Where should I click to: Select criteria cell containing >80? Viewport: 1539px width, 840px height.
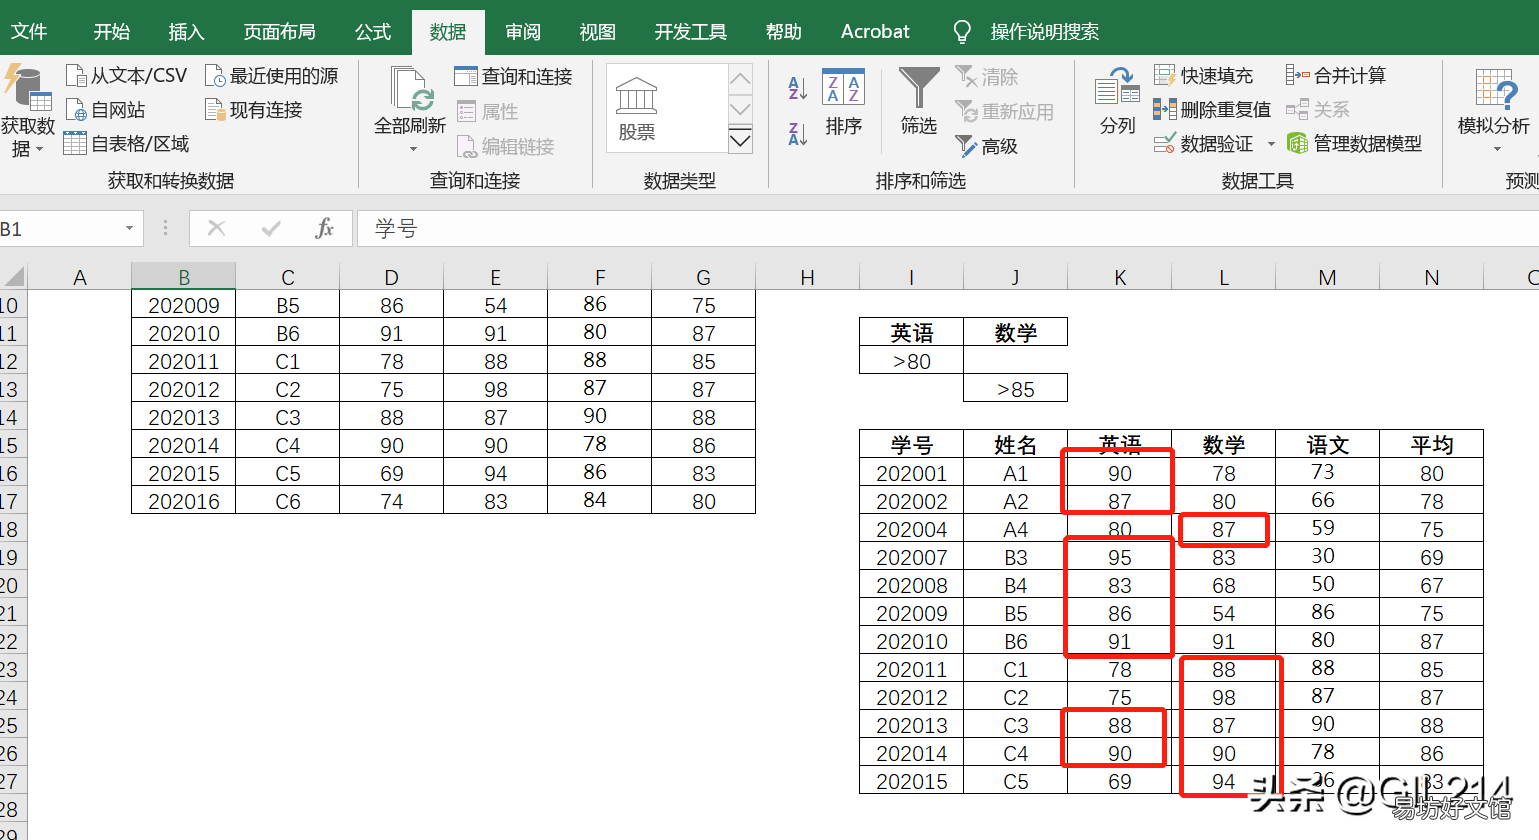click(912, 361)
